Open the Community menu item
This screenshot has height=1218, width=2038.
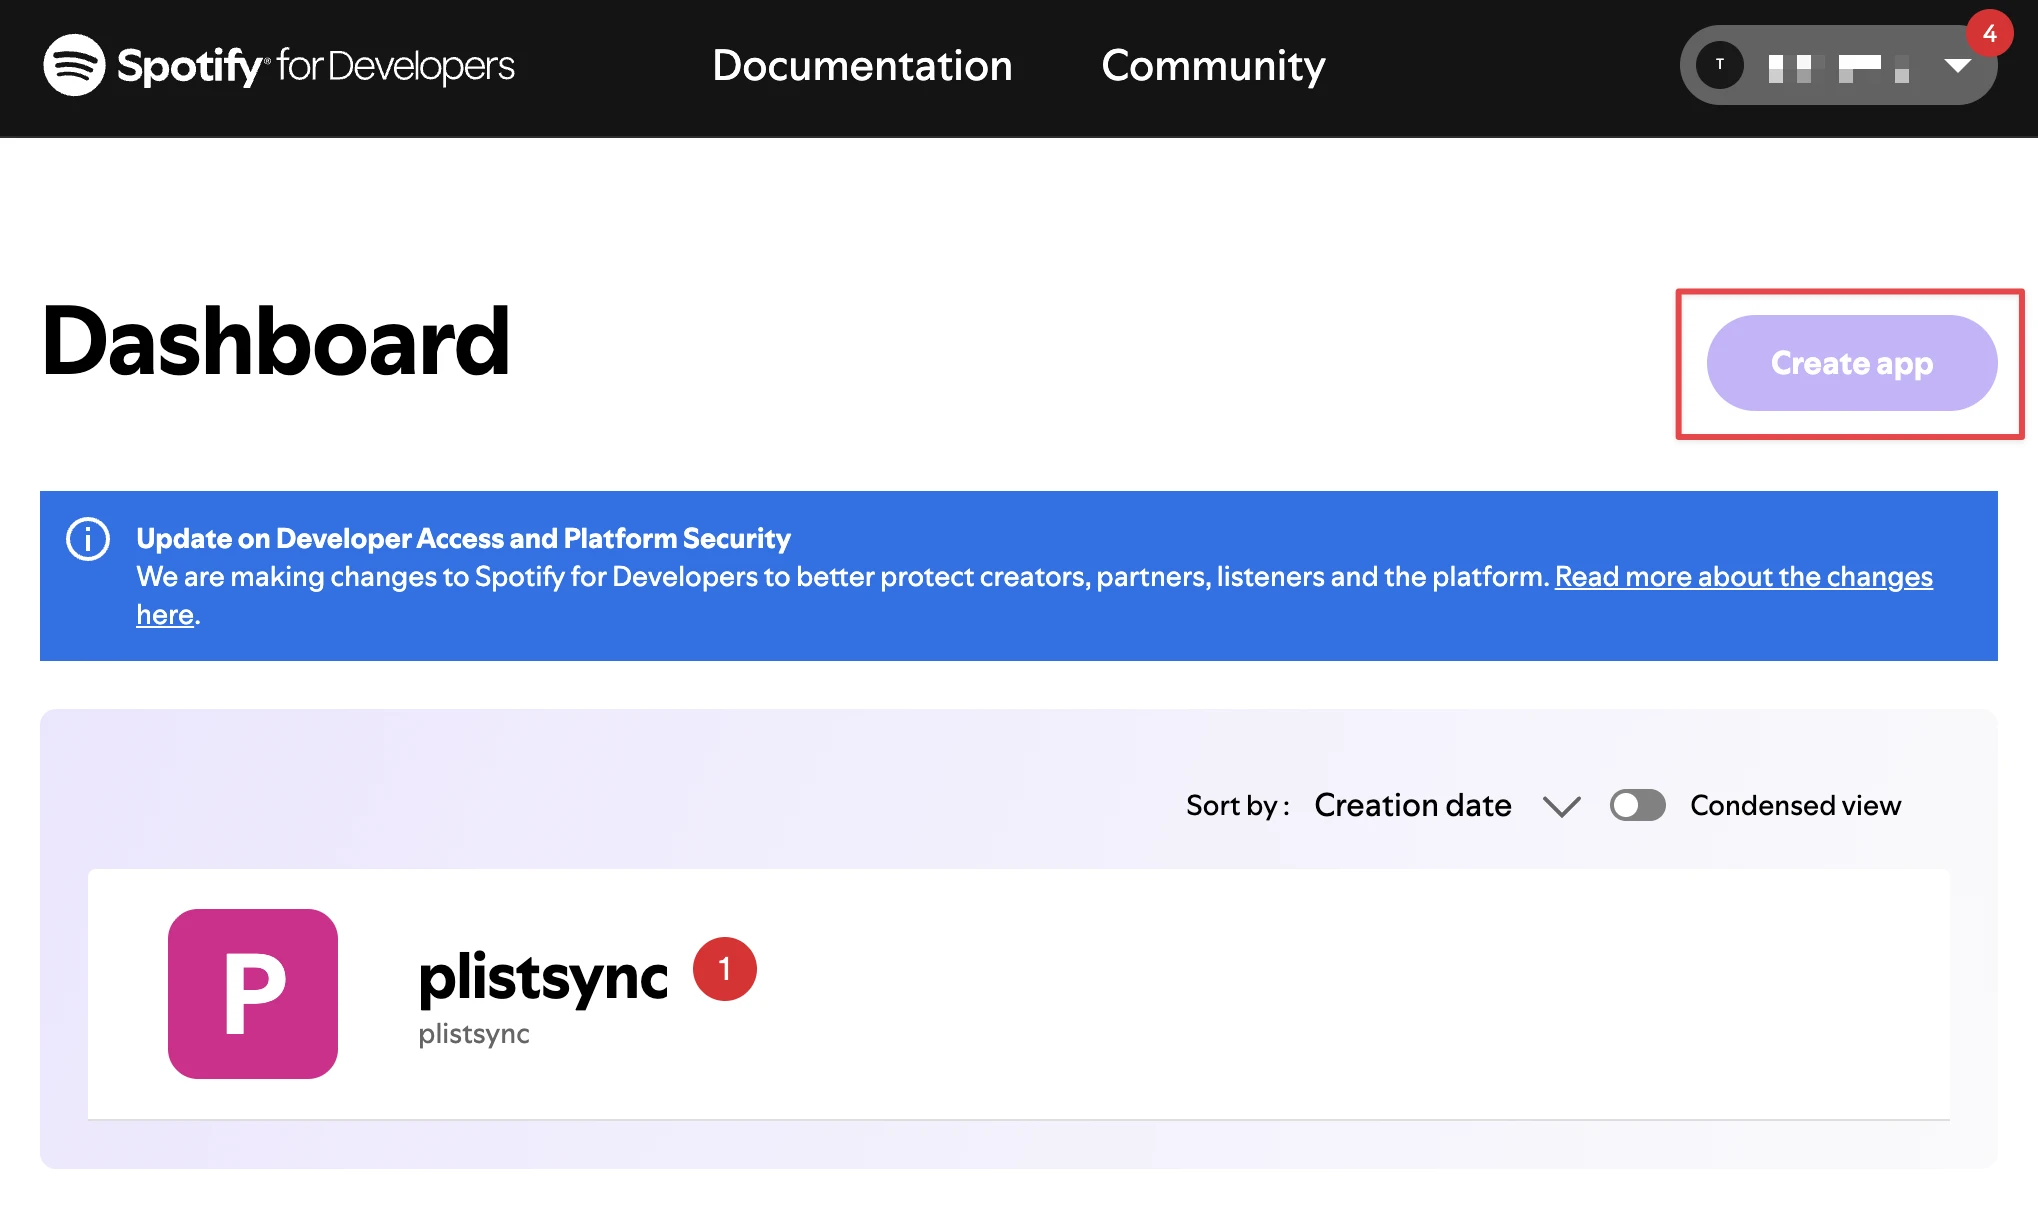pyautogui.click(x=1213, y=66)
